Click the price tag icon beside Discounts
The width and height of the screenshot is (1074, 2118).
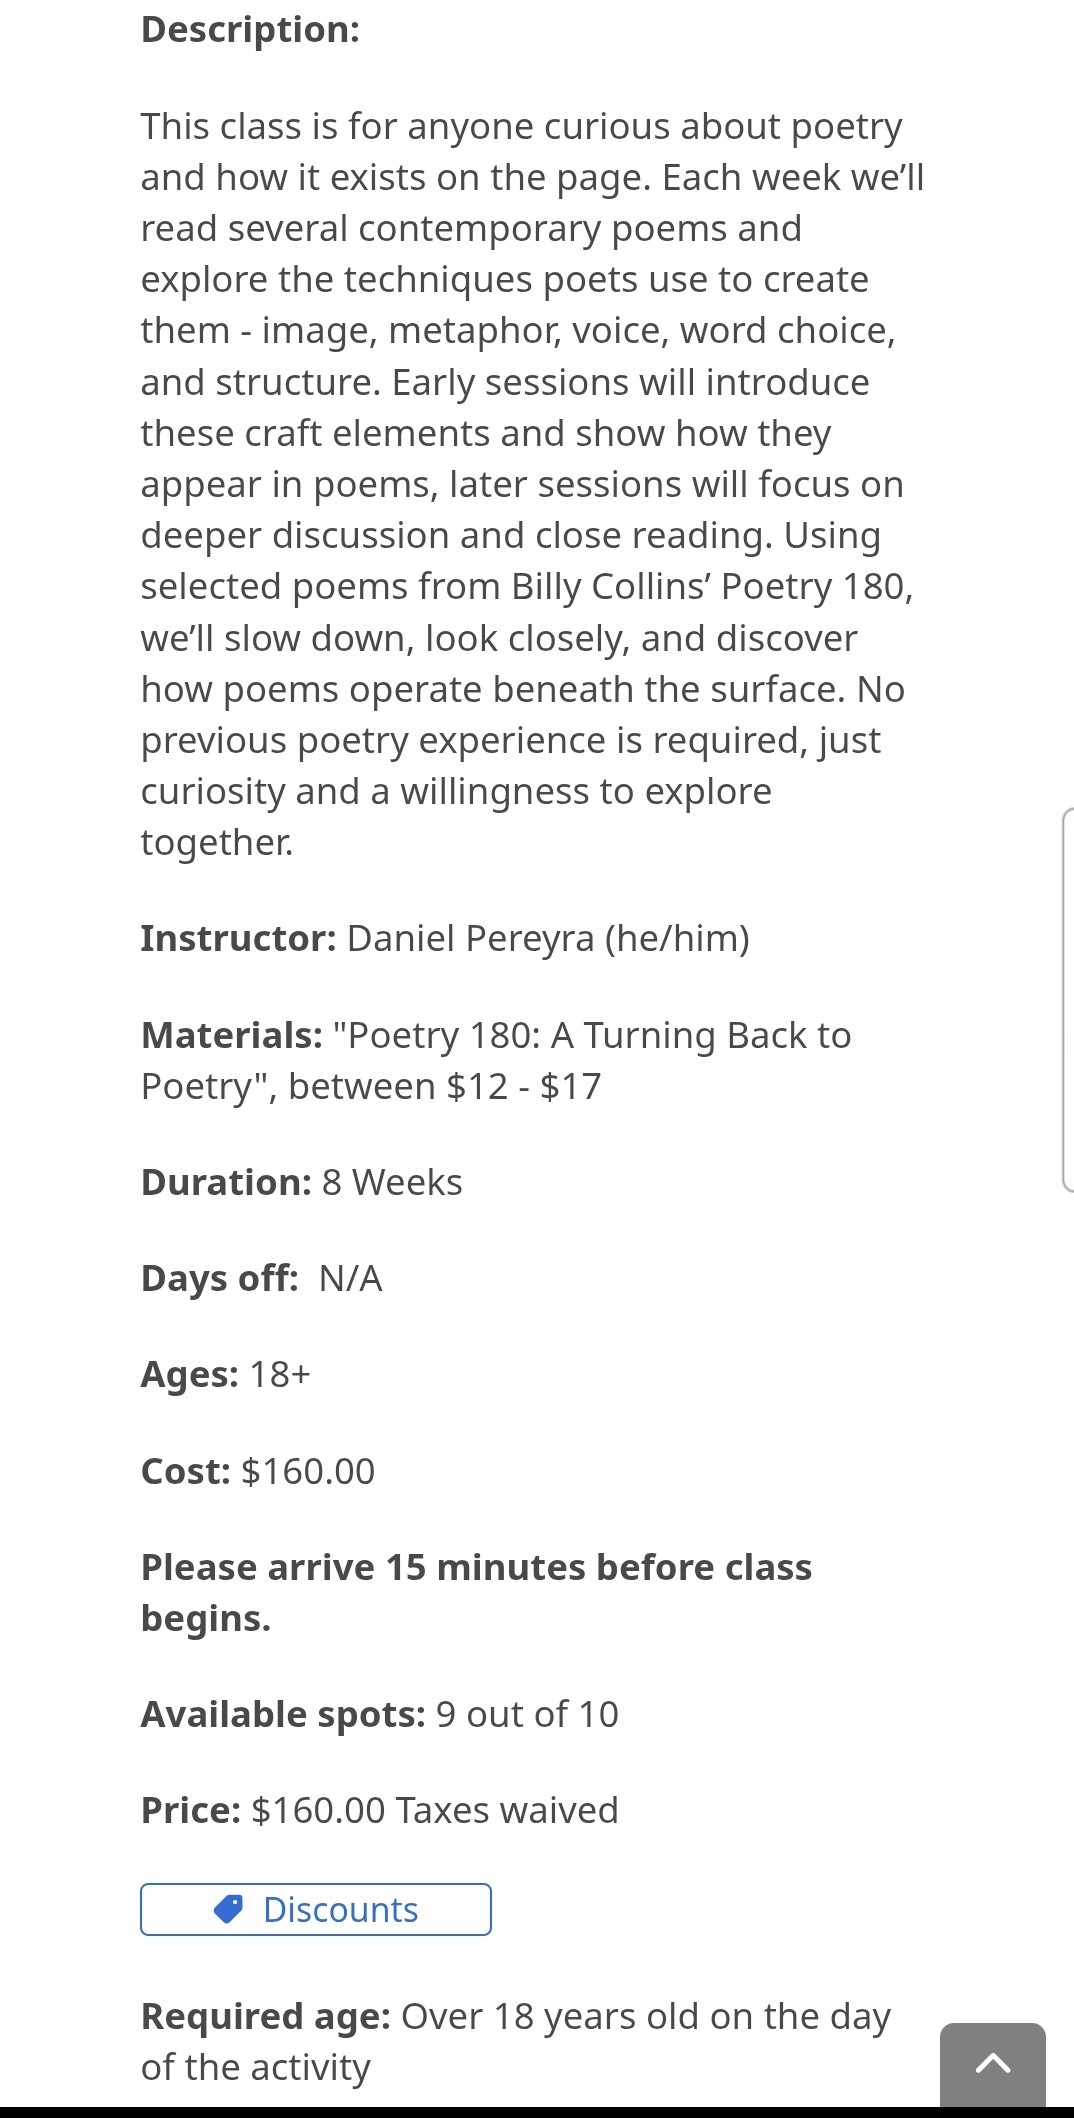click(229, 1909)
